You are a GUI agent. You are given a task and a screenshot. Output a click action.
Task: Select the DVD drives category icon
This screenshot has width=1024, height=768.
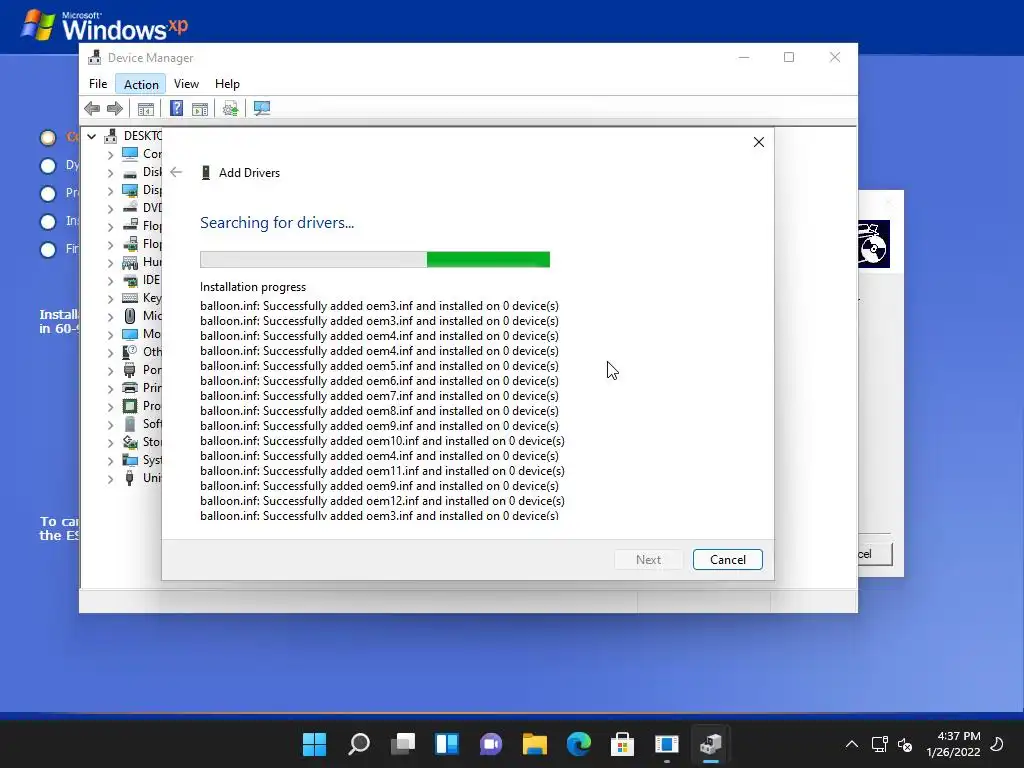coord(130,208)
